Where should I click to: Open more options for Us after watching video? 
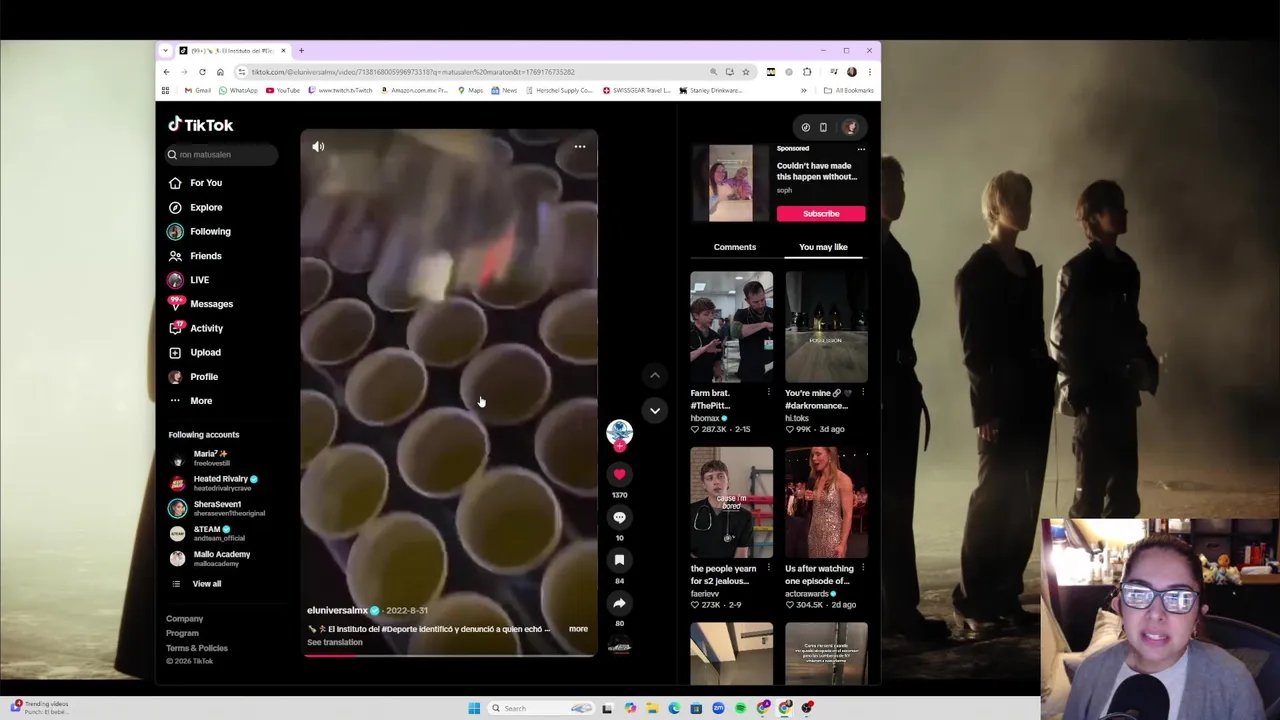[863, 569]
